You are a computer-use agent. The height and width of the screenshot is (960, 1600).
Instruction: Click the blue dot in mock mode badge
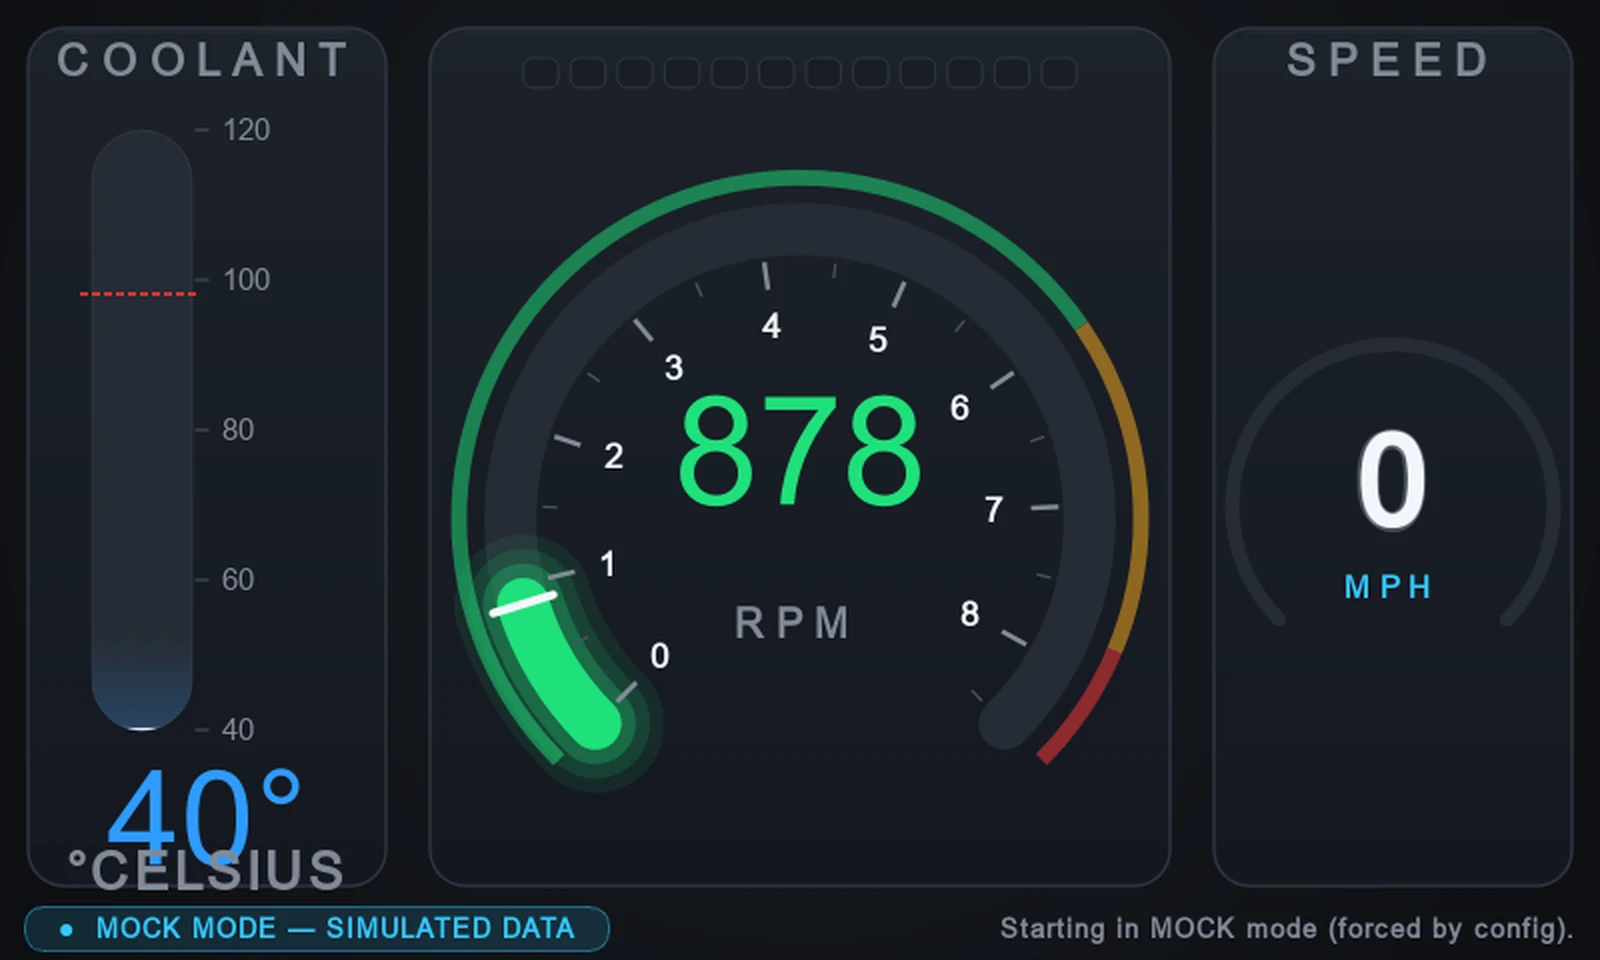point(66,929)
